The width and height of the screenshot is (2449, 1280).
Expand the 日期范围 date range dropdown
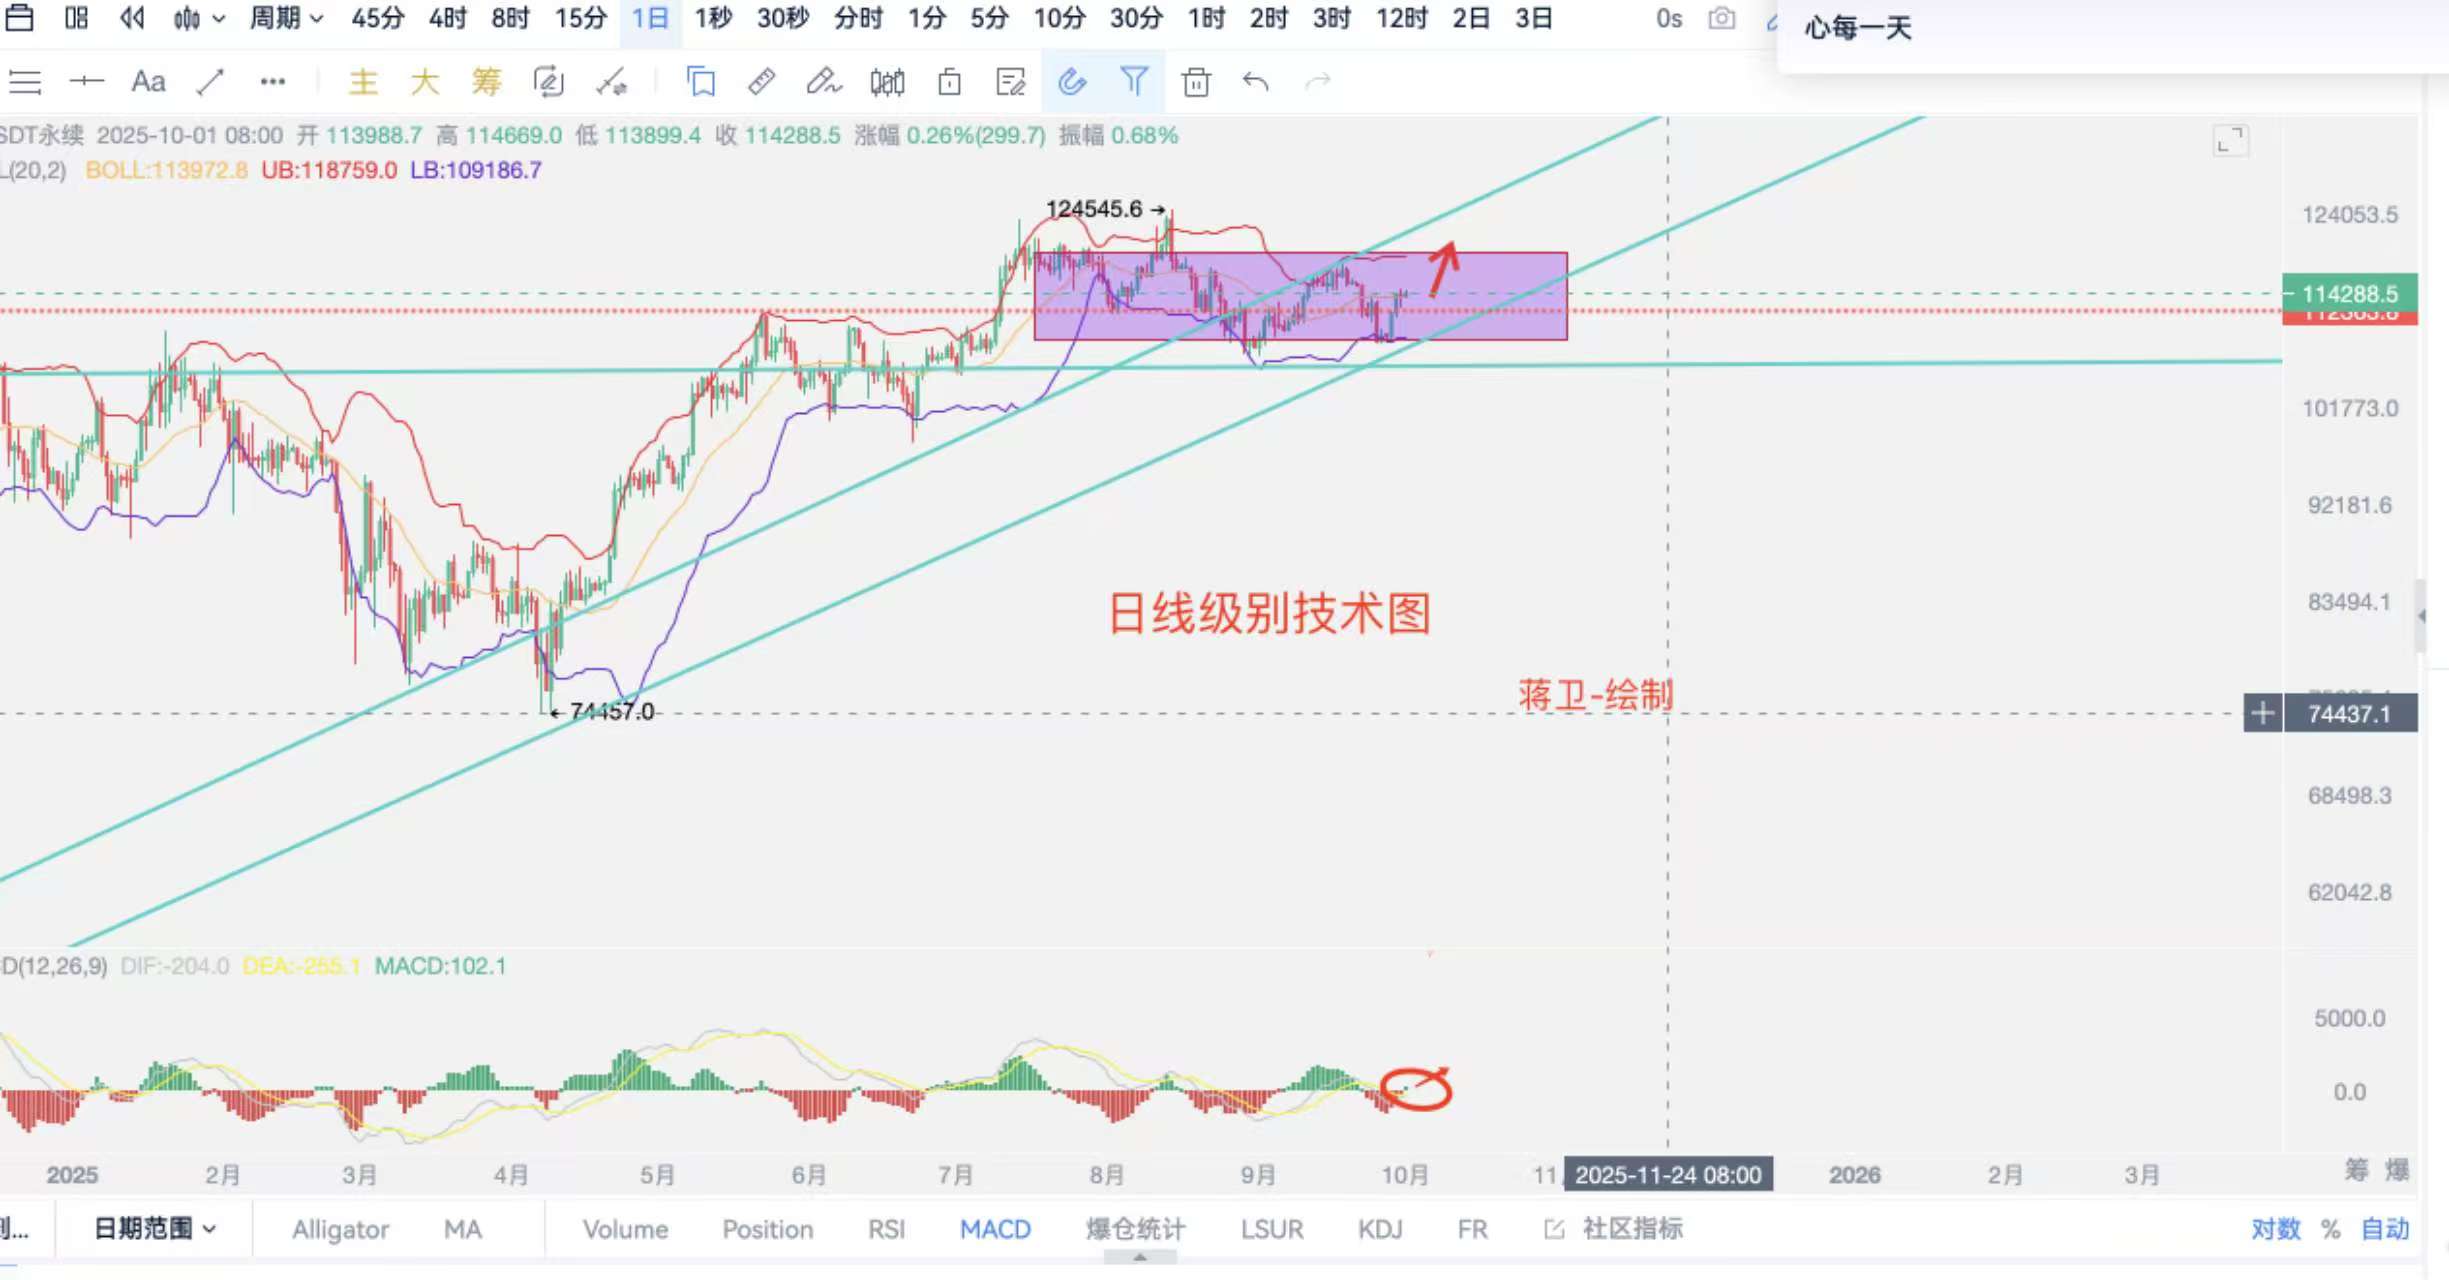(154, 1228)
